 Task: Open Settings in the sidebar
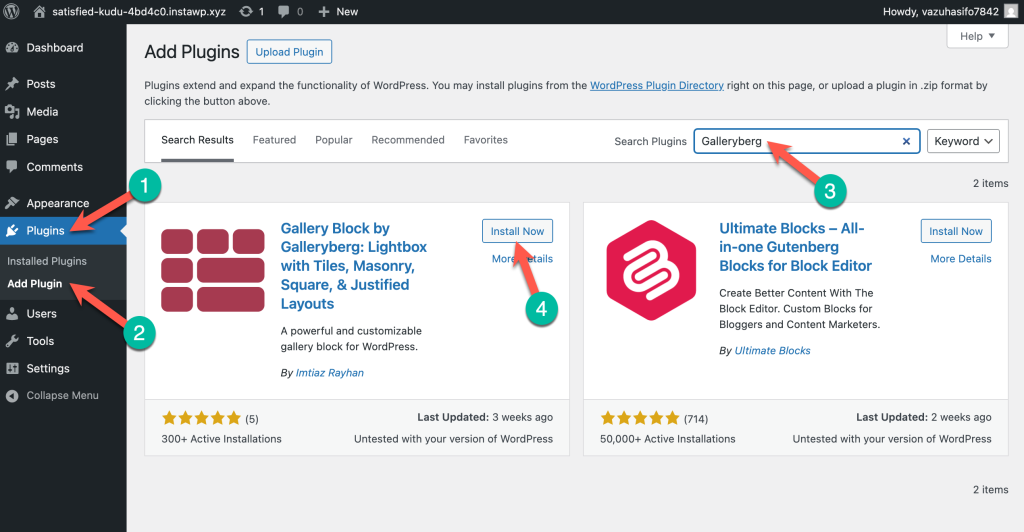click(x=48, y=368)
